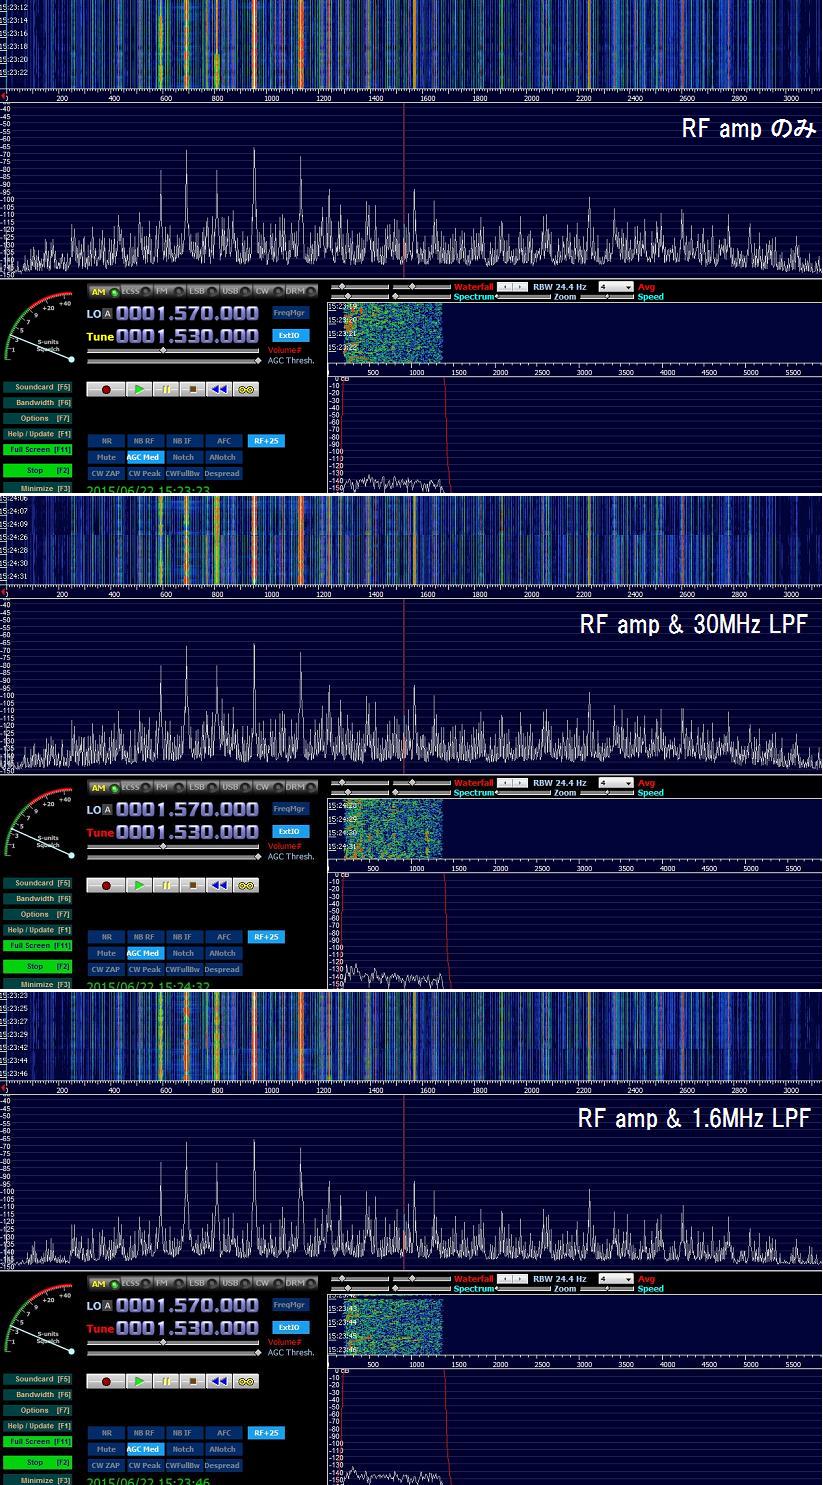823x1485 pixels.
Task: Disable the RF+25 gain boost
Action: coord(265,440)
